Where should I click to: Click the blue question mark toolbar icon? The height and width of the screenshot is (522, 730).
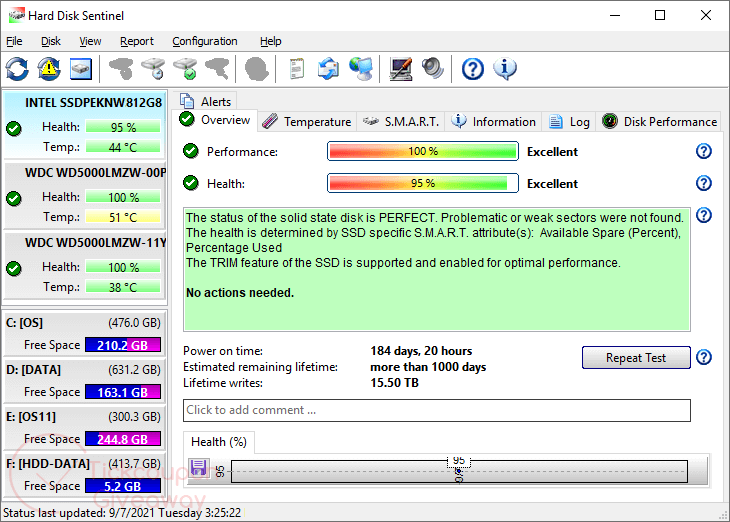click(x=473, y=69)
